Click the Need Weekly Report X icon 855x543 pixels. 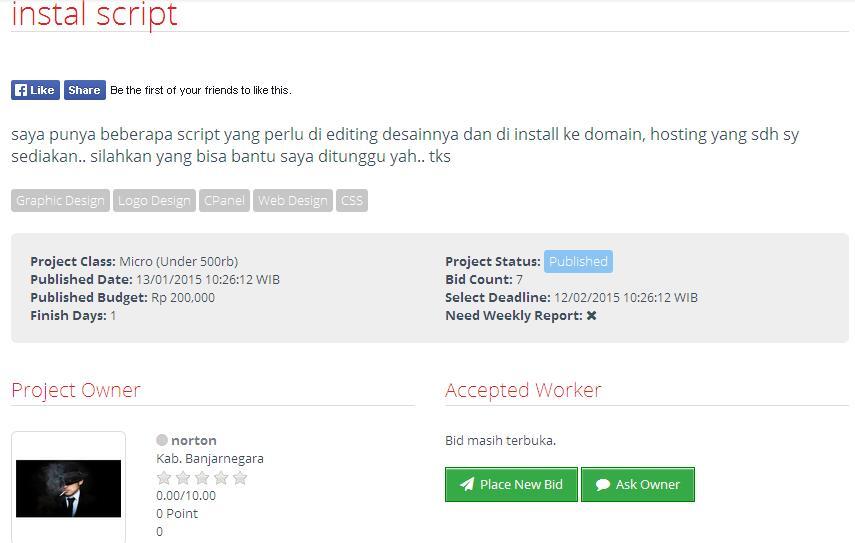click(592, 316)
